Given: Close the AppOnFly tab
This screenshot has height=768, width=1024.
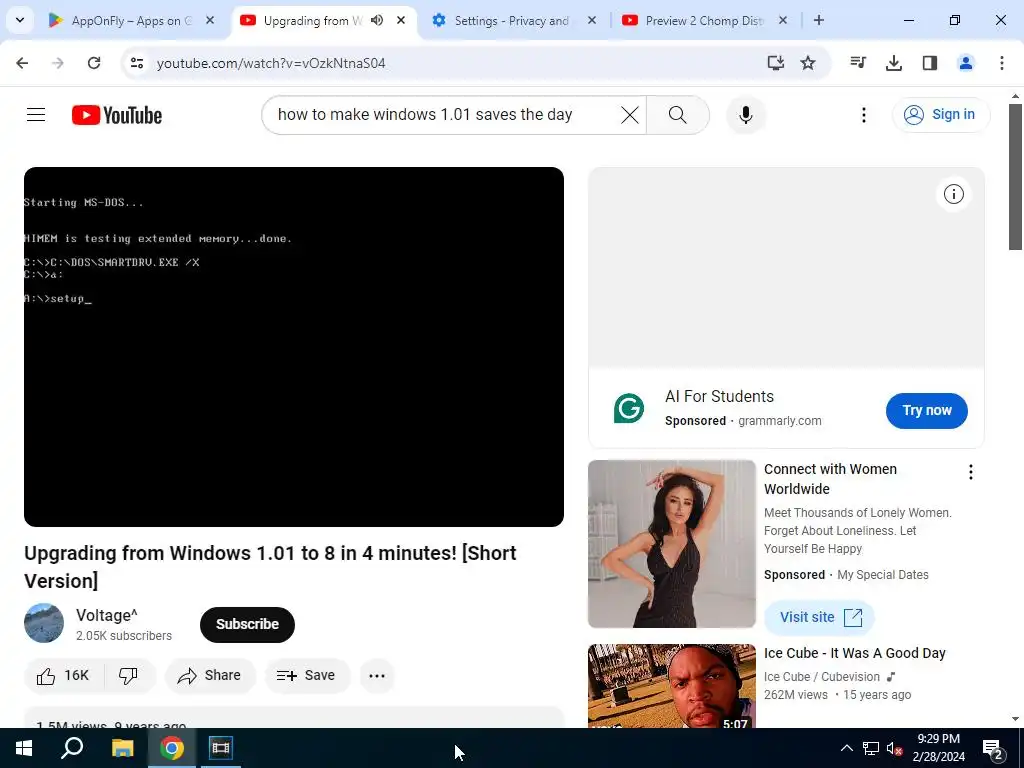Looking at the screenshot, I should click(x=210, y=21).
